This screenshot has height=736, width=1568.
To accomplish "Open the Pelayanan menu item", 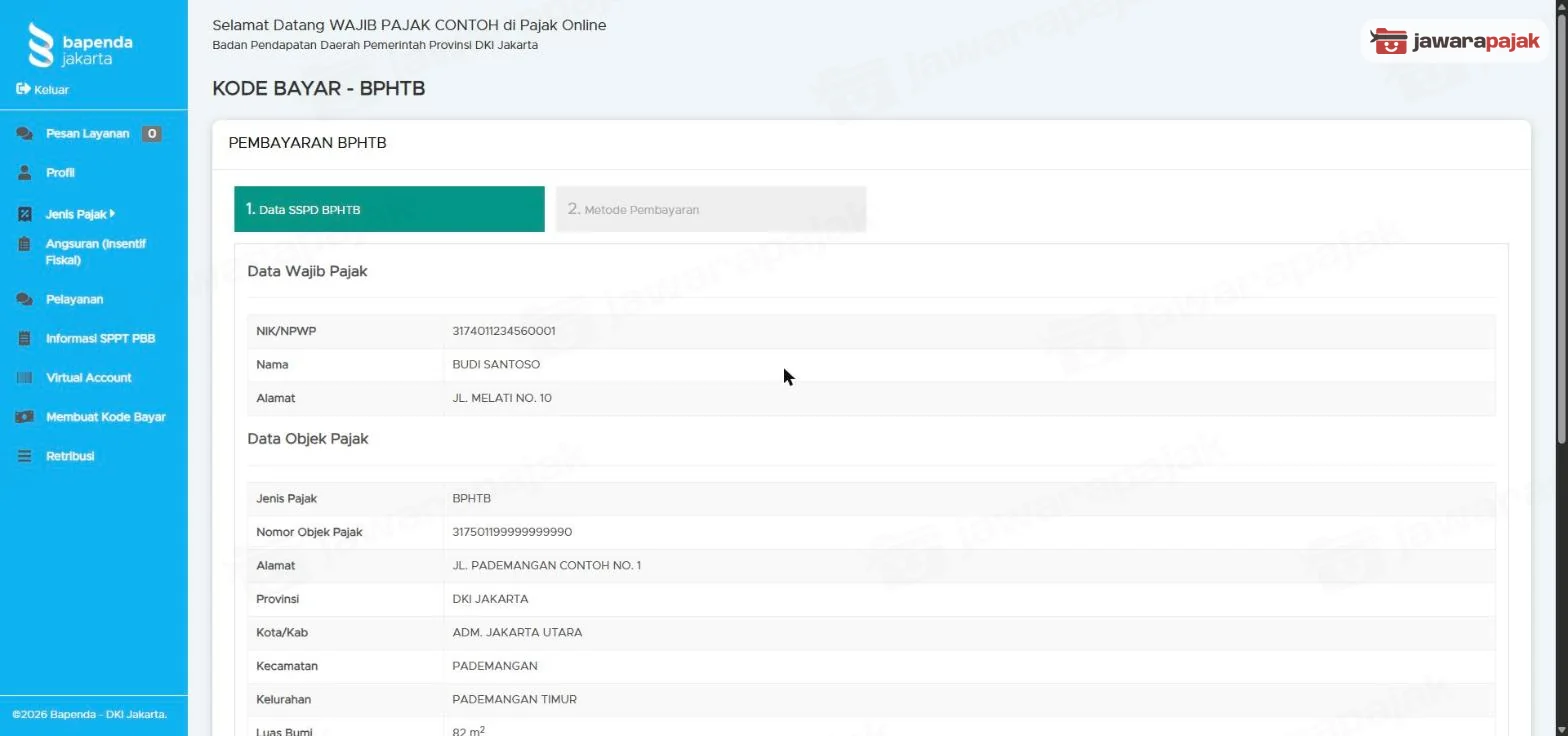I will pyautogui.click(x=74, y=299).
